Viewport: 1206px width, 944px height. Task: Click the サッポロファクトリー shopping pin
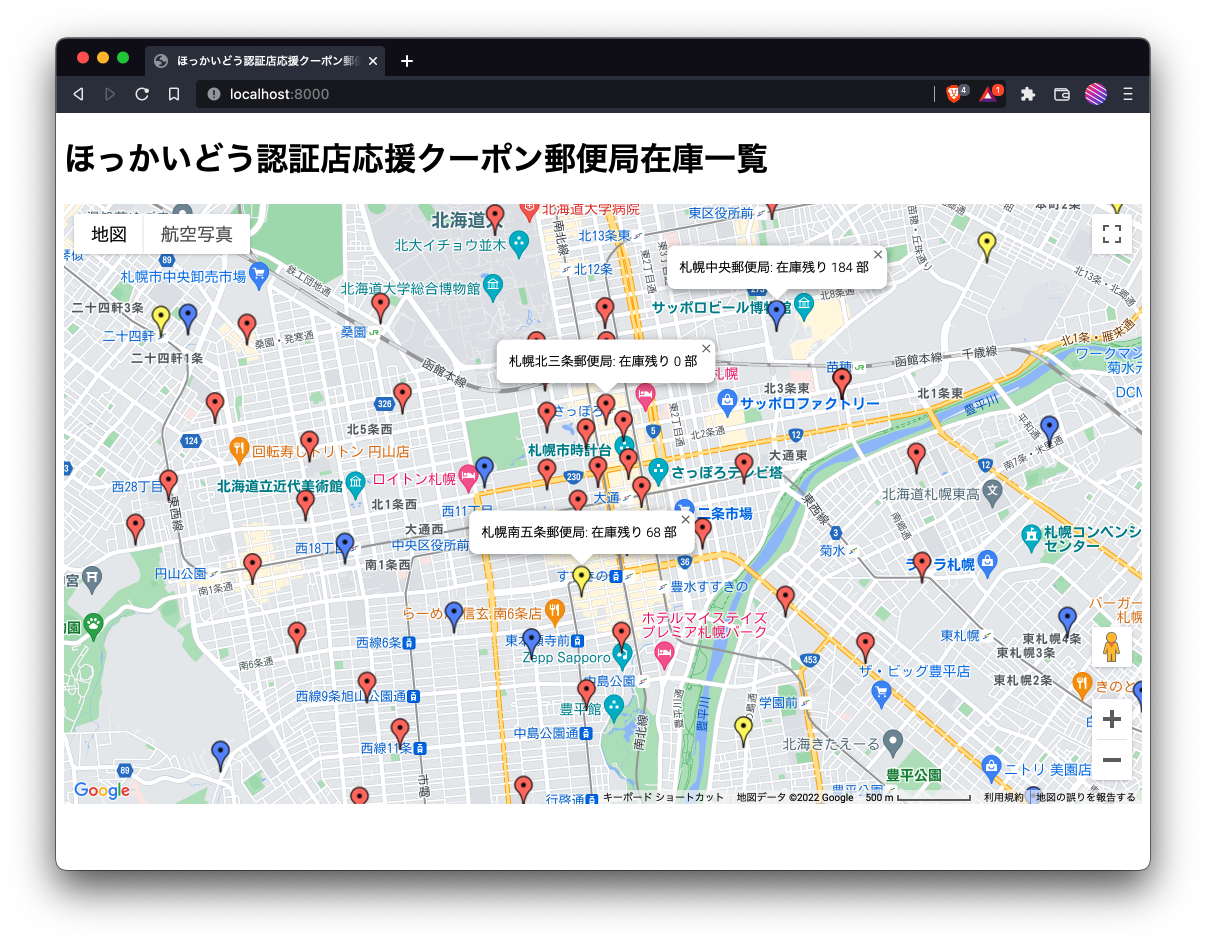tap(729, 403)
